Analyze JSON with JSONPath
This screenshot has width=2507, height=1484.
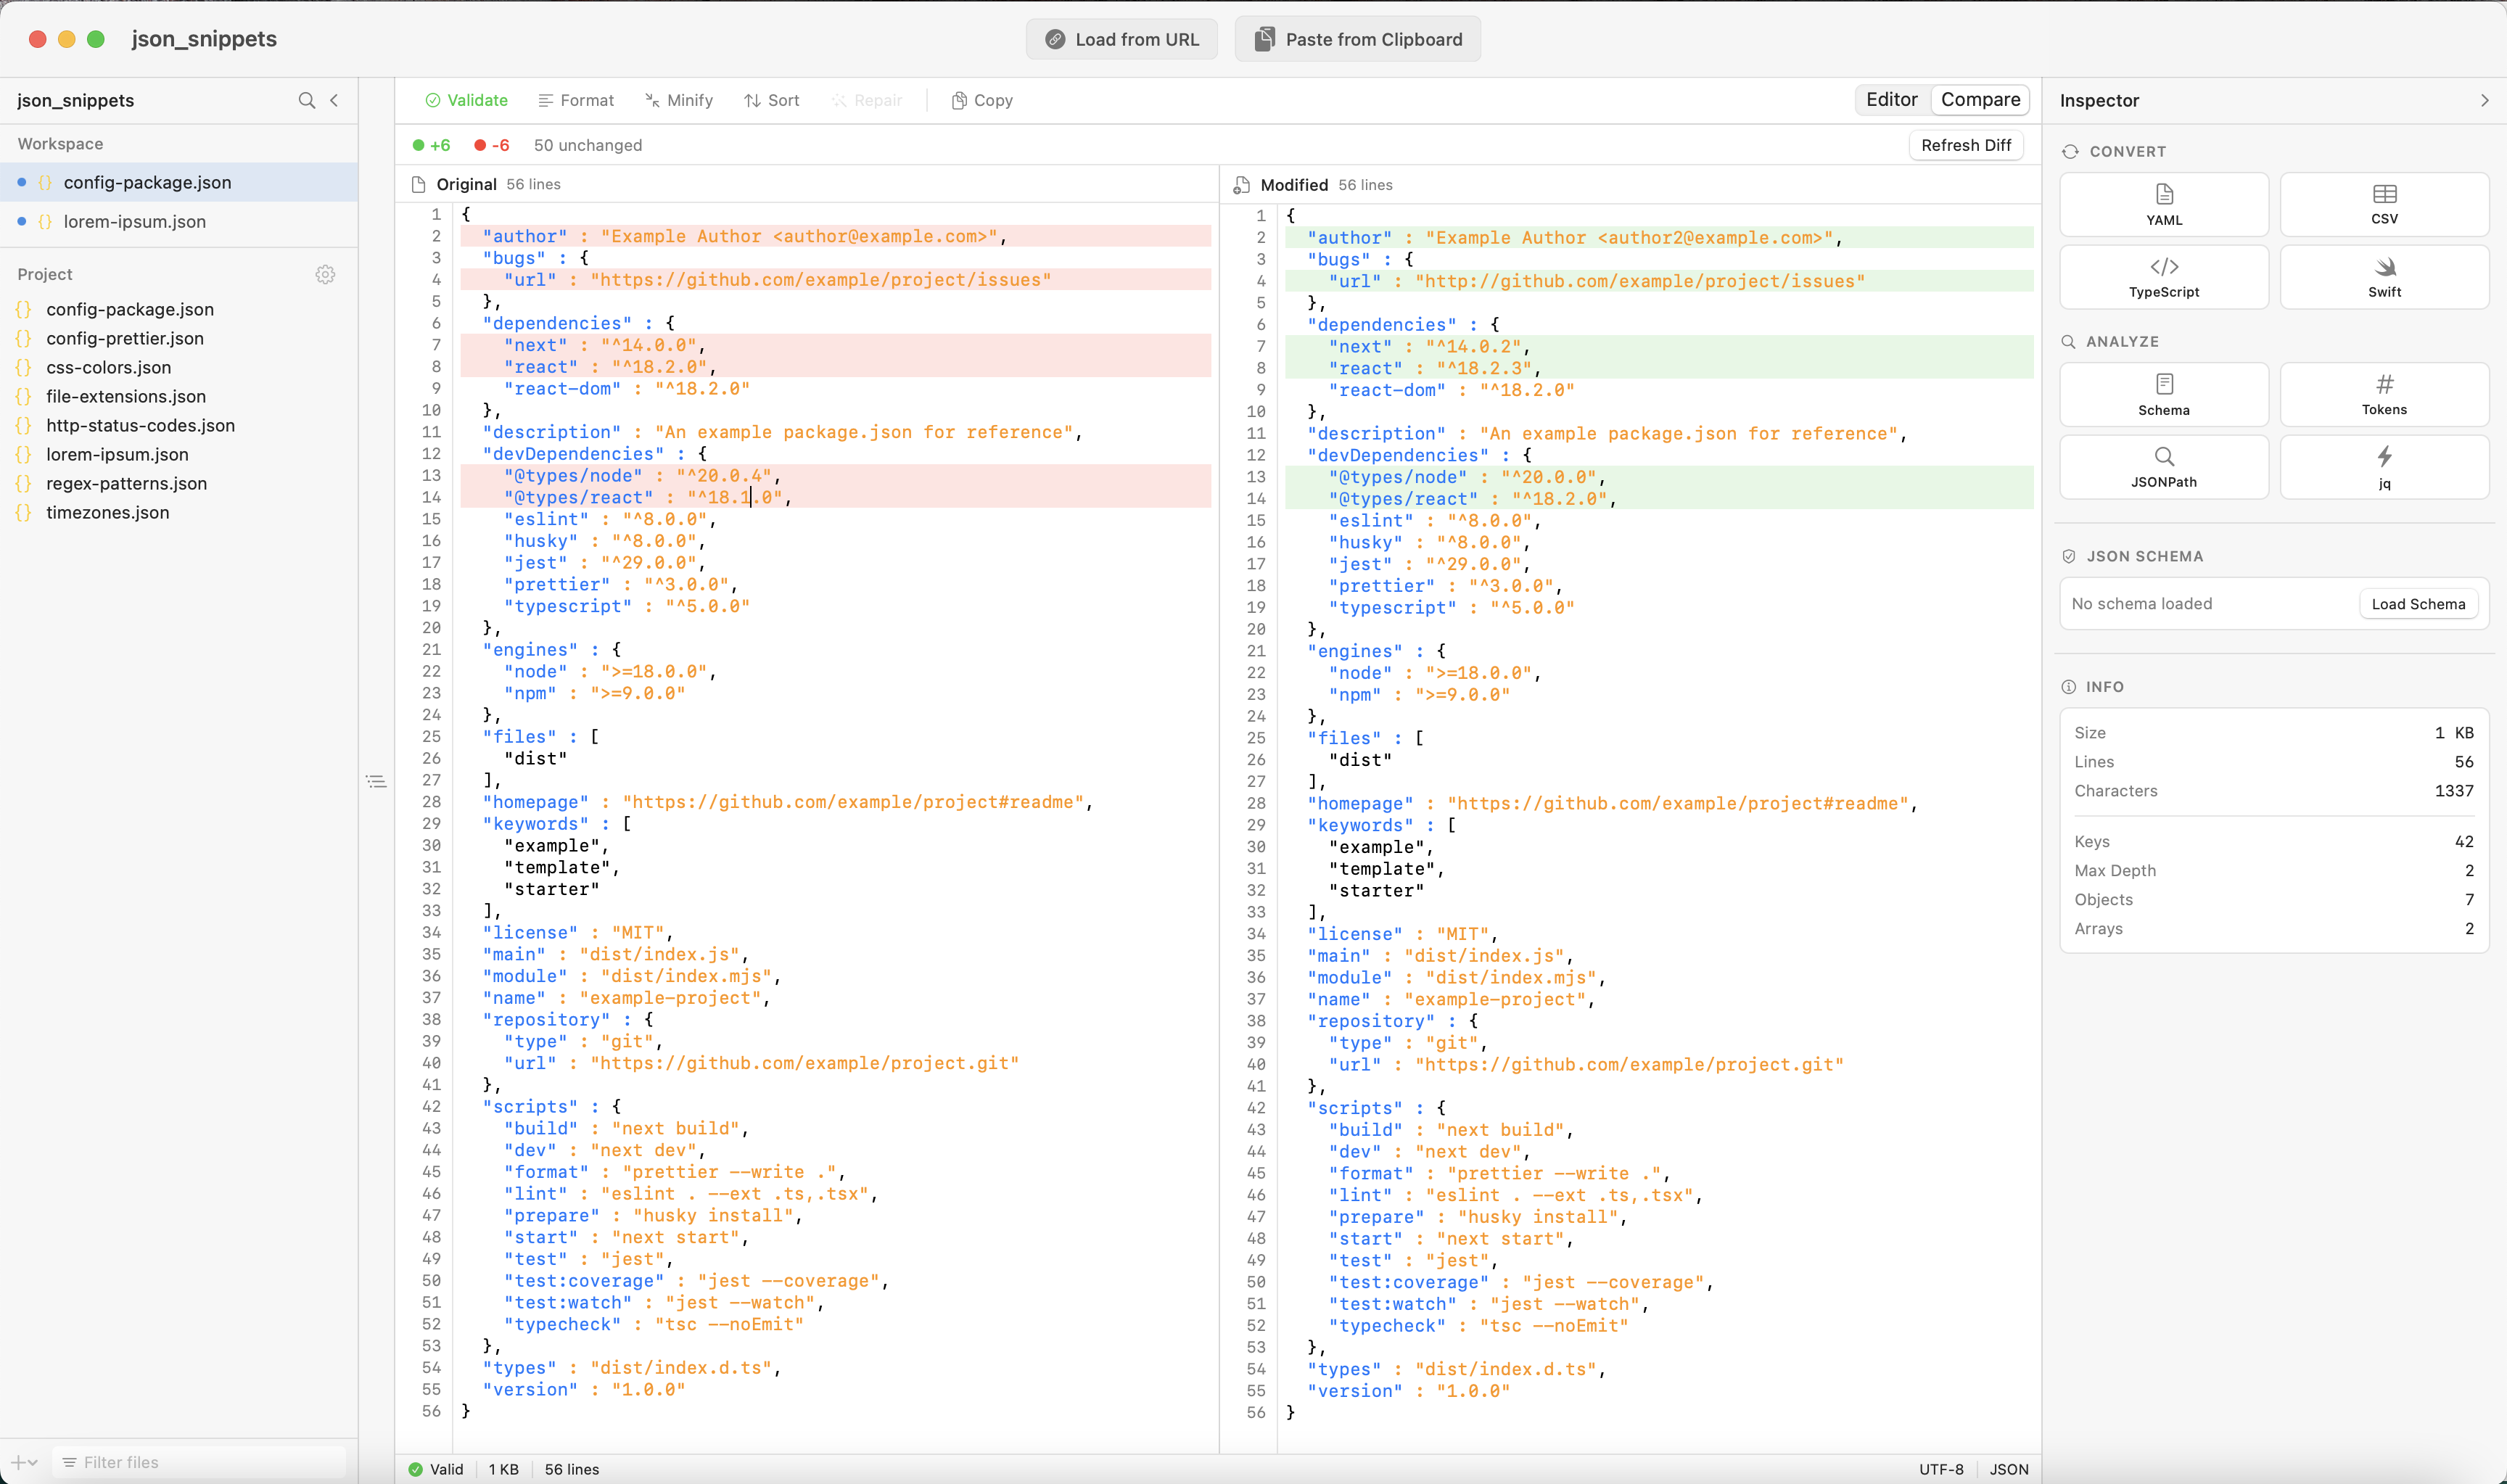point(2163,466)
